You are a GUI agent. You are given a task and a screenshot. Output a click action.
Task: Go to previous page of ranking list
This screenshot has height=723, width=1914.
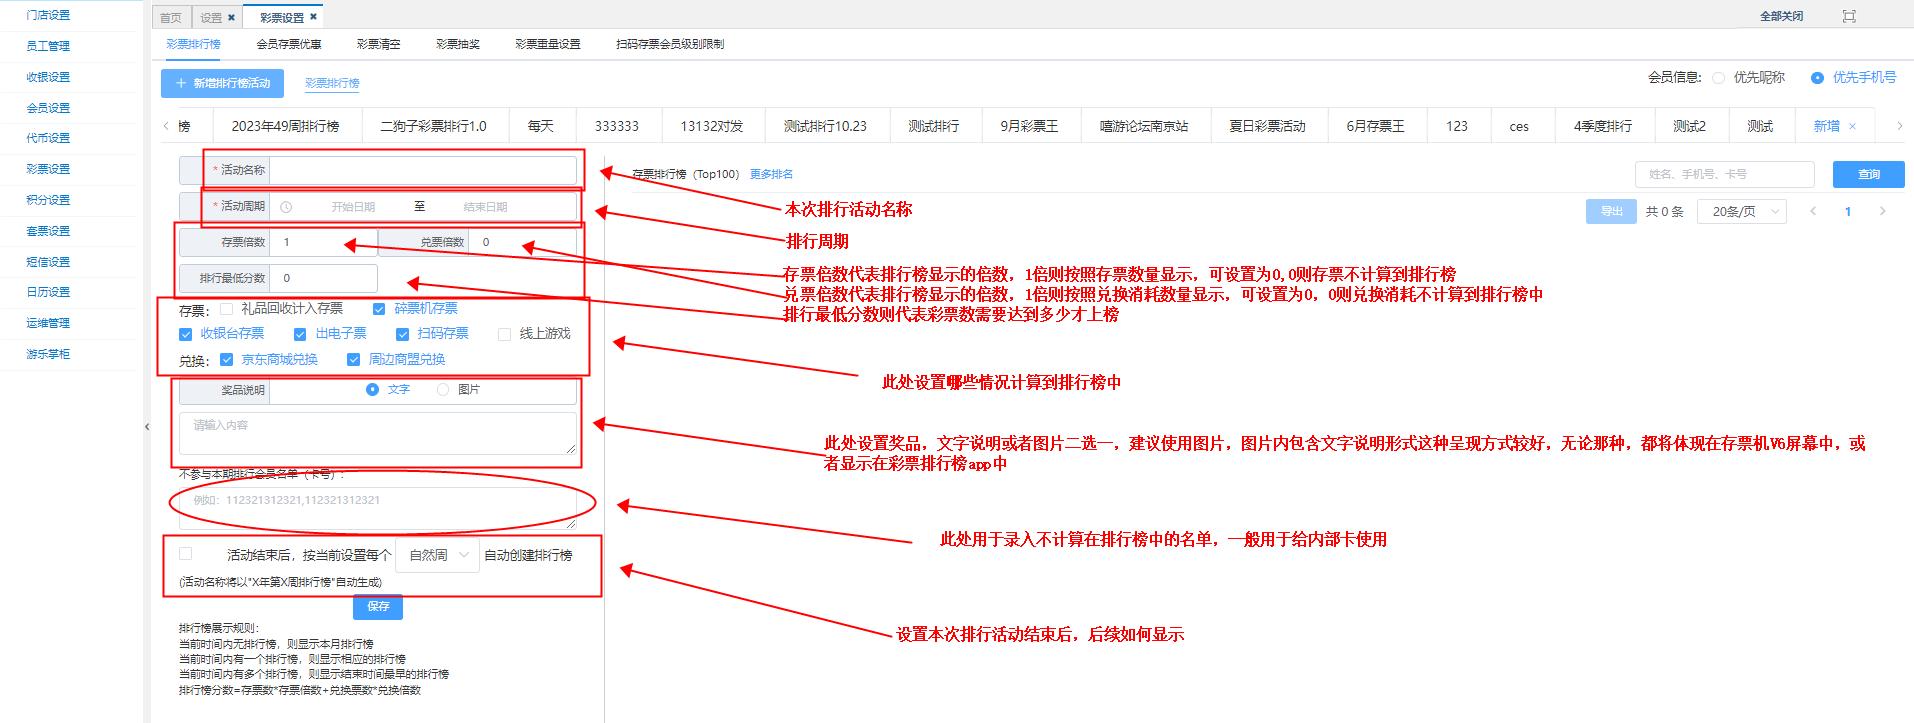click(x=1813, y=211)
